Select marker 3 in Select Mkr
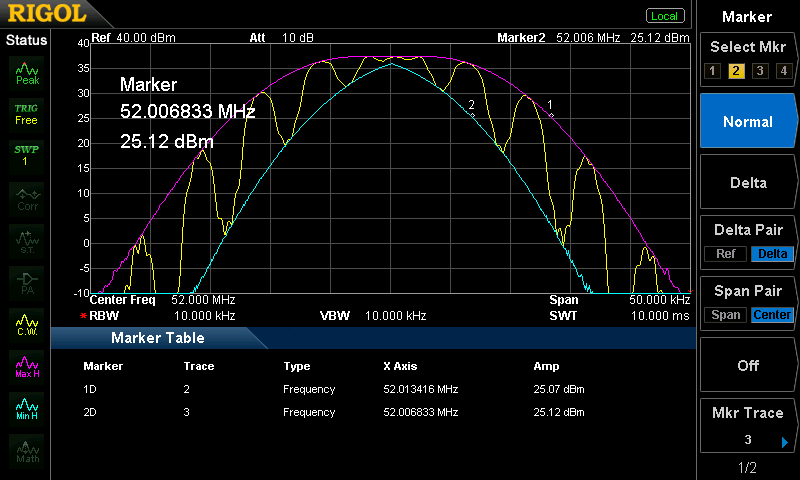The width and height of the screenshot is (800, 480). click(x=760, y=70)
